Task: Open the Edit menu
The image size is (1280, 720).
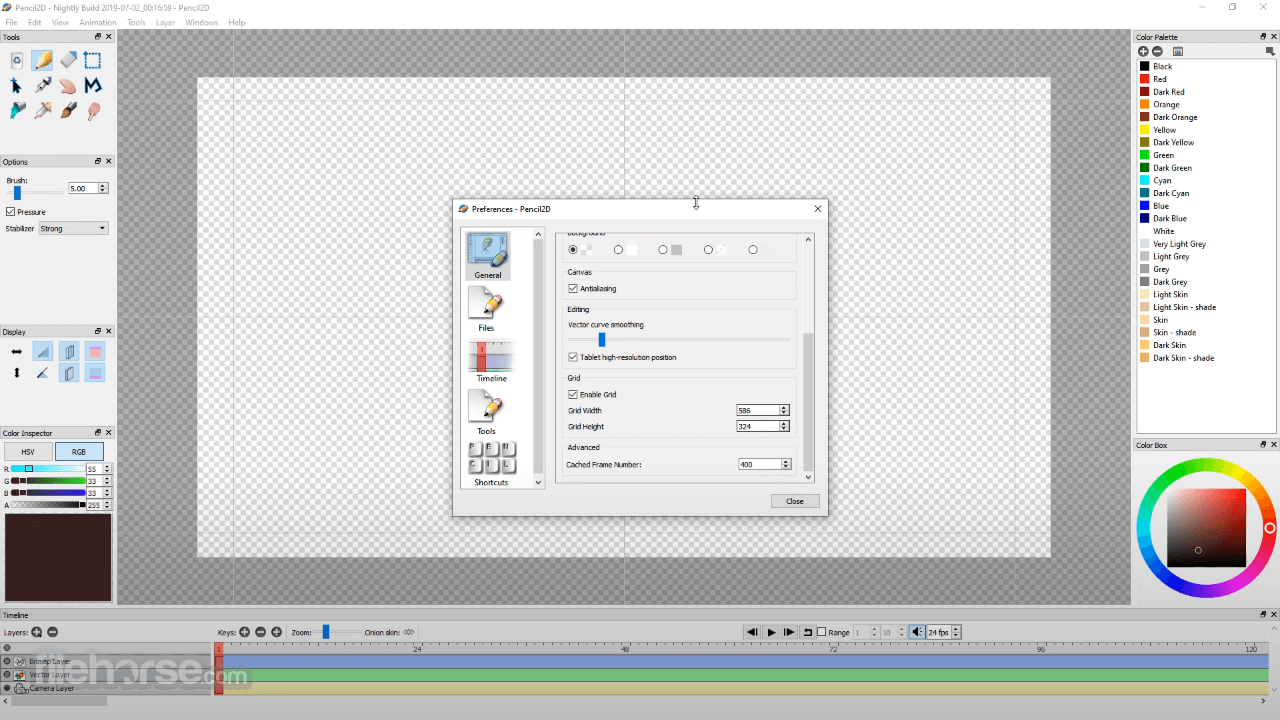Action: (35, 22)
